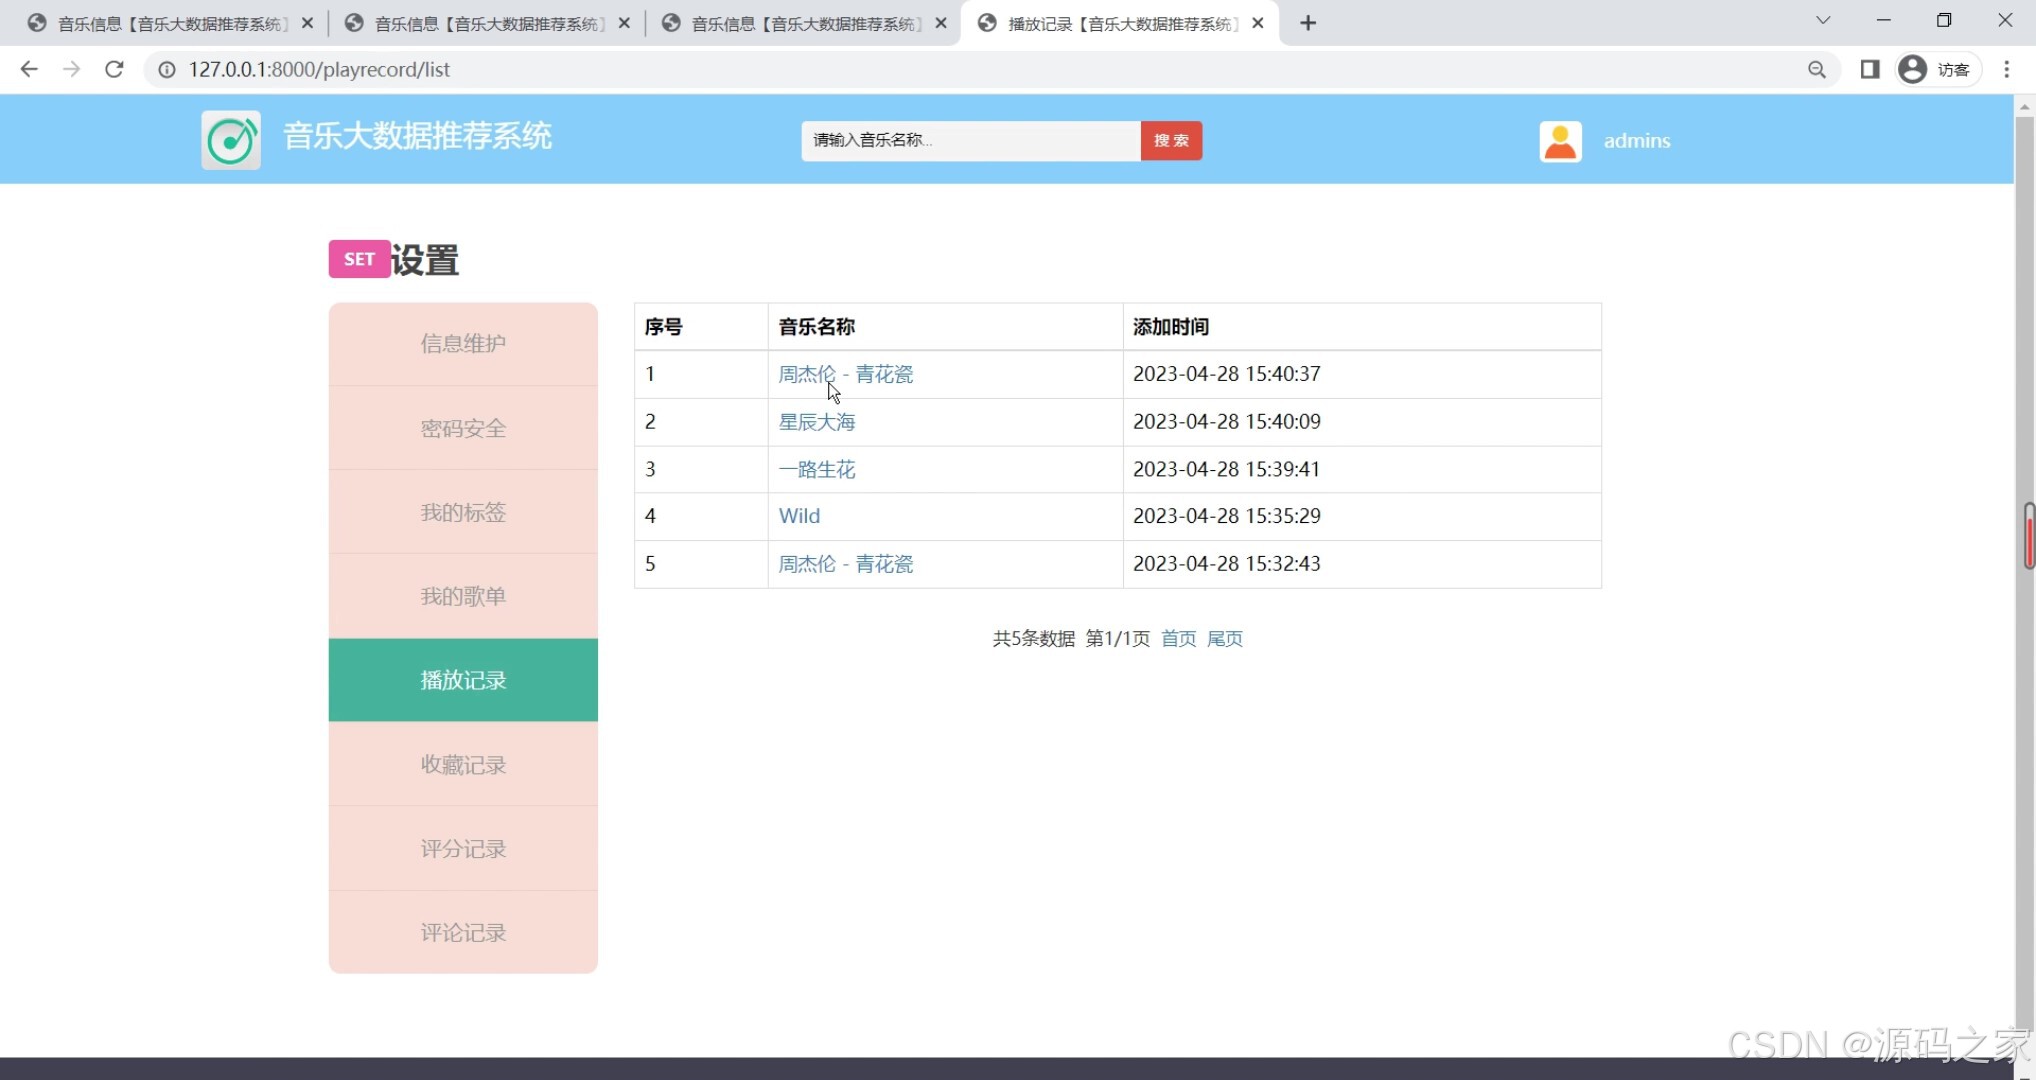Open a new browser tab

pyautogui.click(x=1307, y=23)
